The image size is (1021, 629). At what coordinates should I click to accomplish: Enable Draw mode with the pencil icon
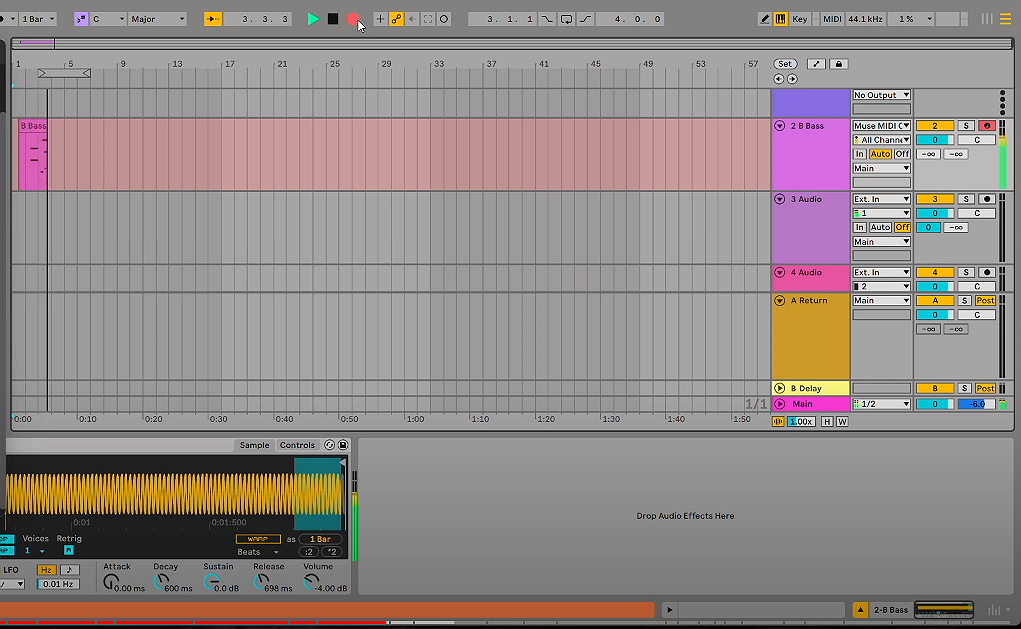click(764, 18)
